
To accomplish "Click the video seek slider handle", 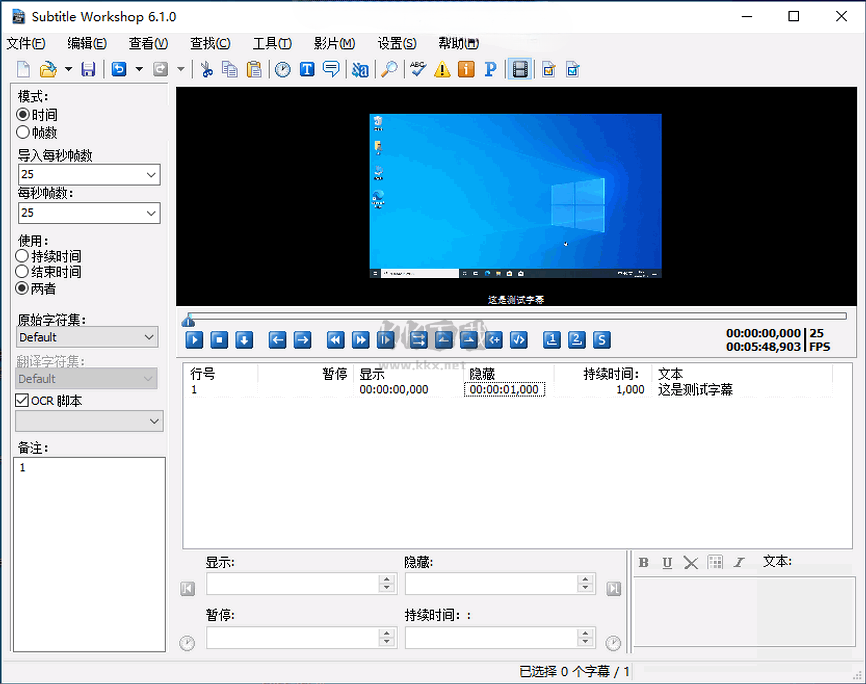I will 188,320.
